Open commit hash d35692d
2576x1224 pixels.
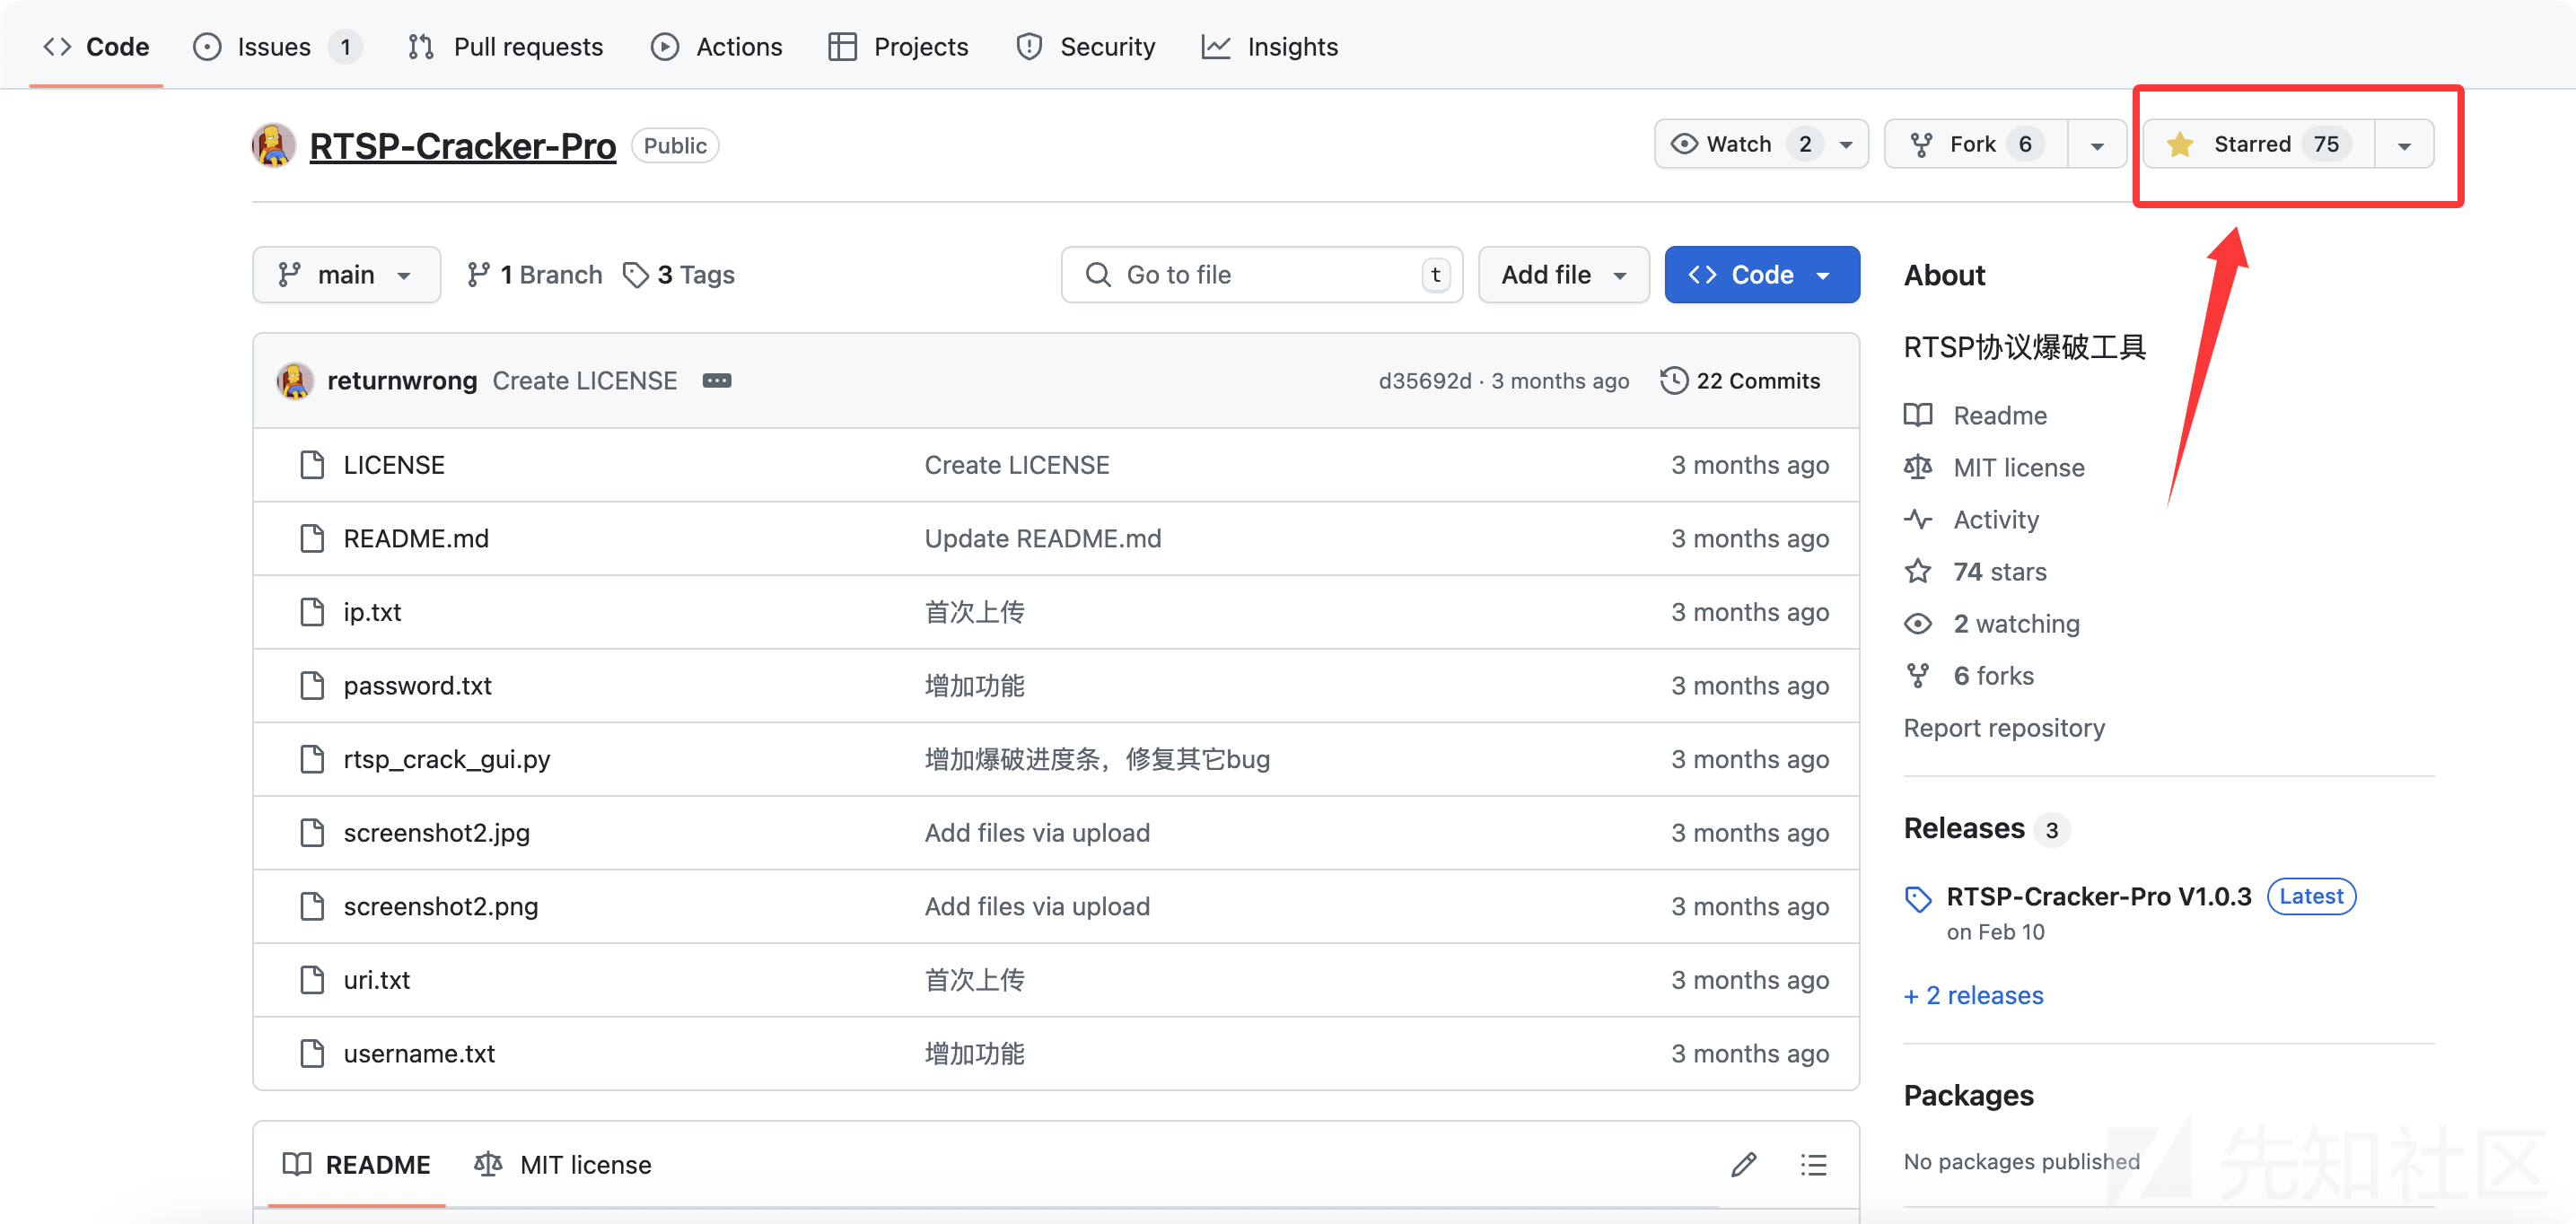pyautogui.click(x=1425, y=381)
